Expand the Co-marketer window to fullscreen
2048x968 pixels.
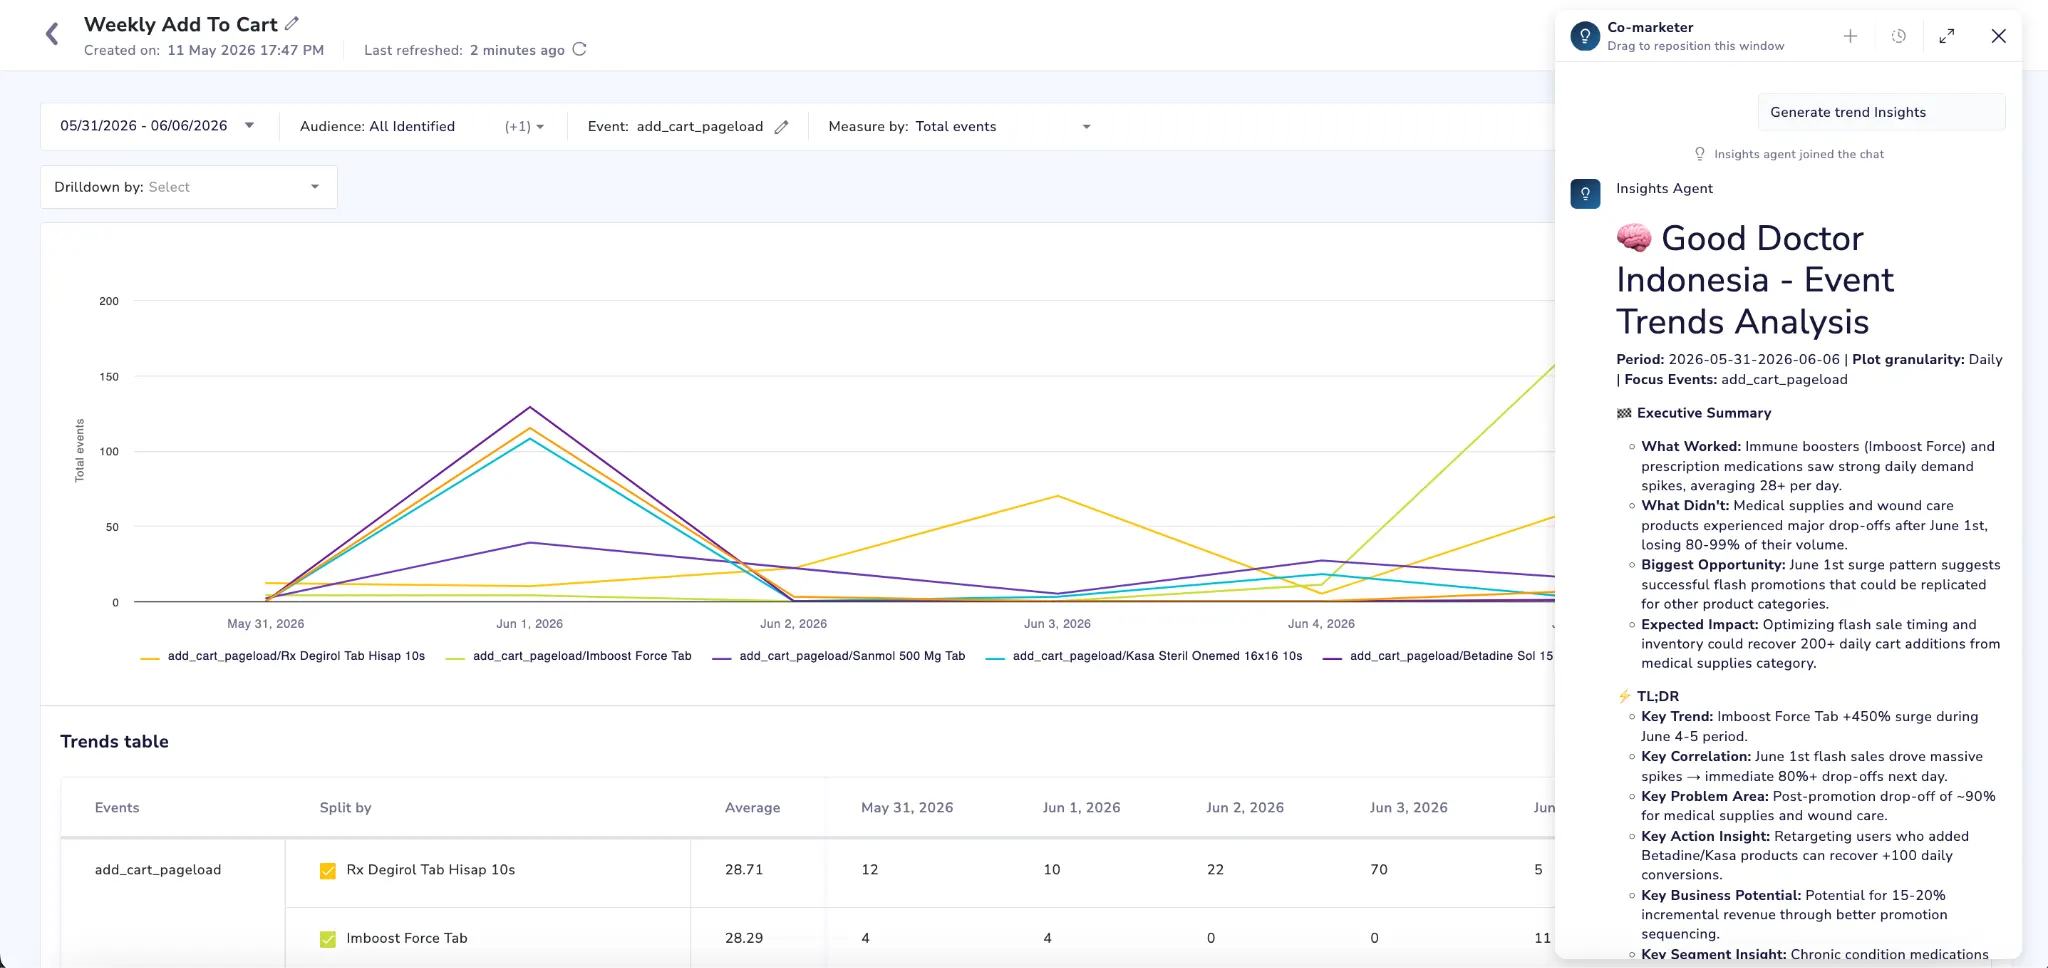pos(1946,36)
